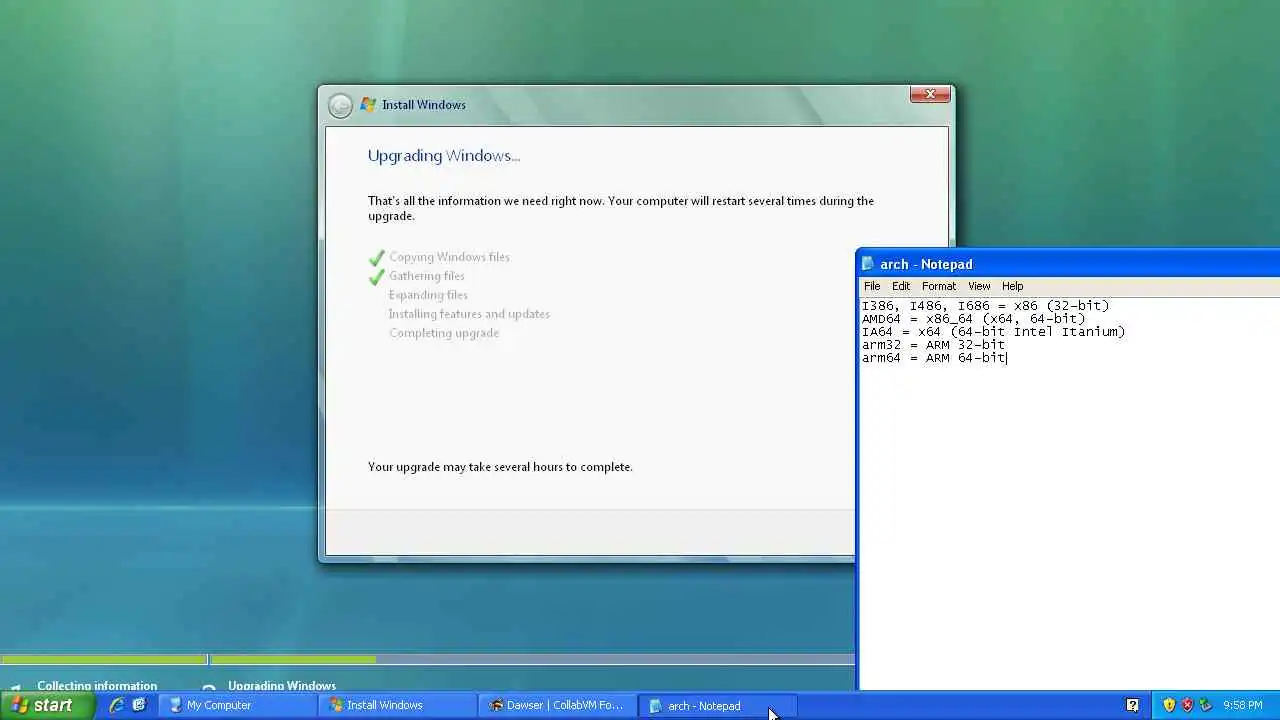
Task: Click the Completing upgrade step text
Action: tap(444, 333)
